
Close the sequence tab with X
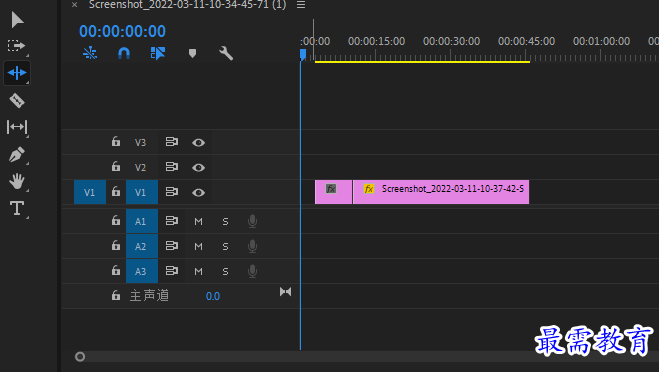coord(74,5)
